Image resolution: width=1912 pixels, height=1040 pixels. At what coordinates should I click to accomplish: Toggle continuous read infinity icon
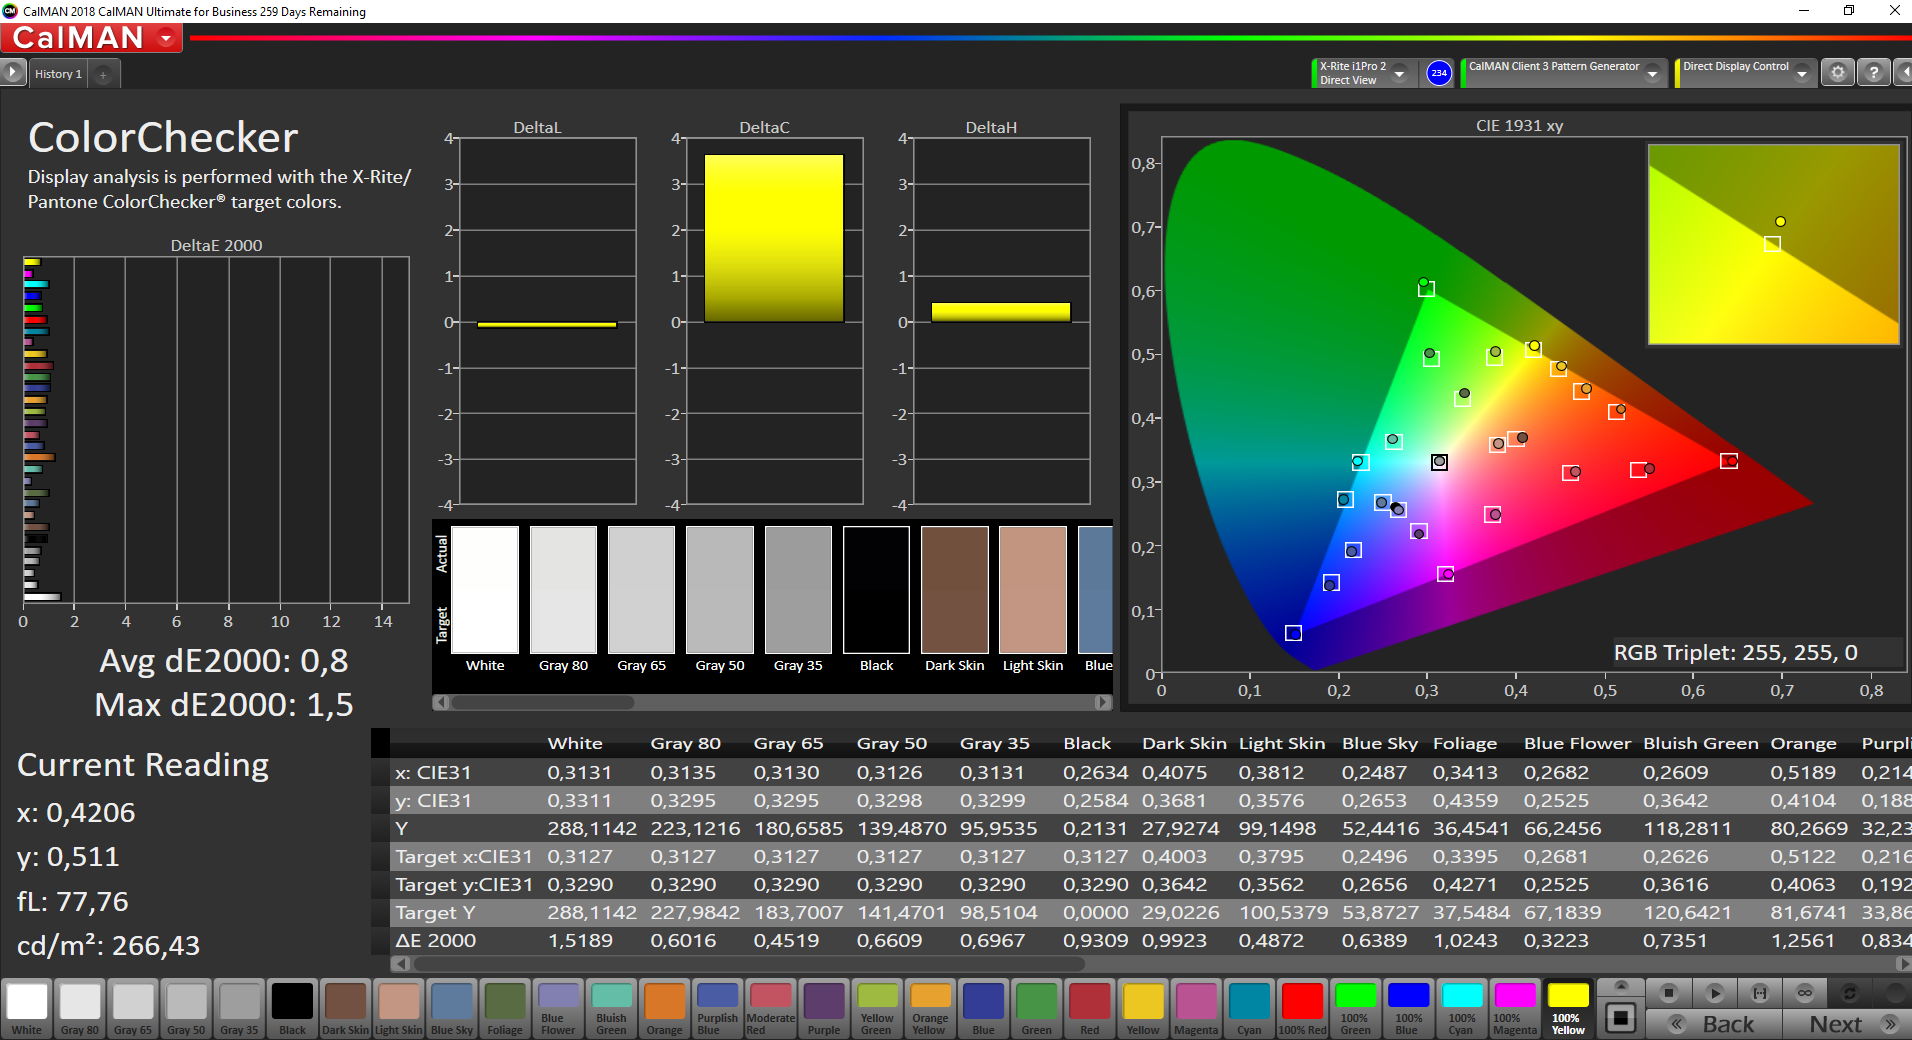point(1805,993)
